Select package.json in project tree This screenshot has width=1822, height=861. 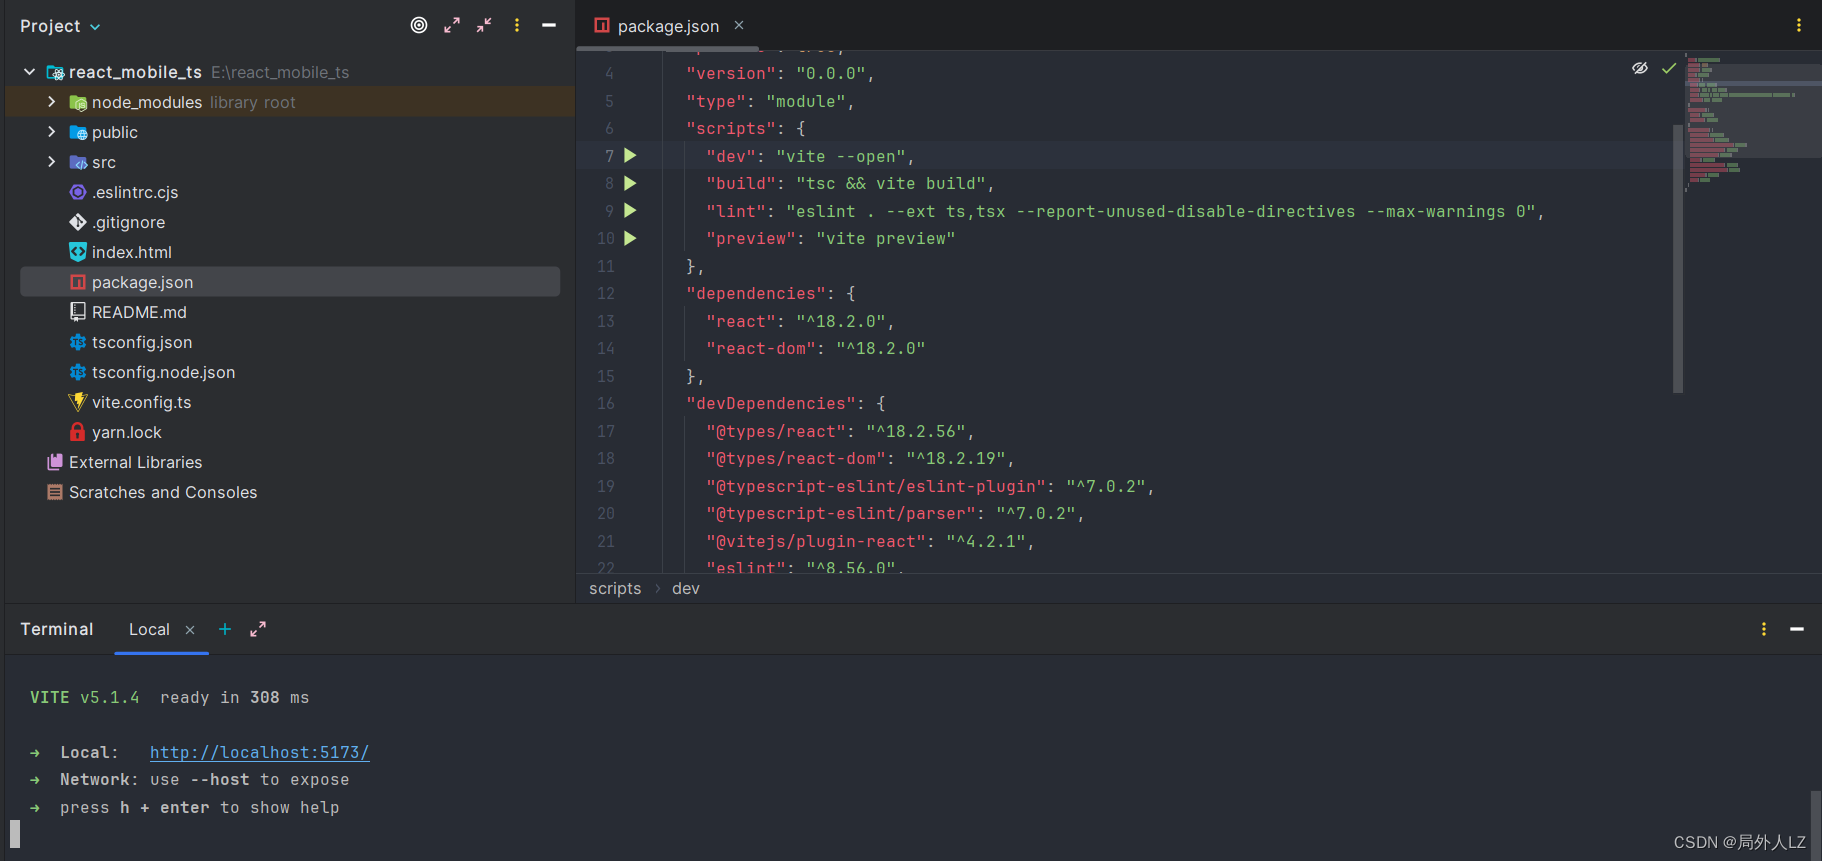(290, 282)
